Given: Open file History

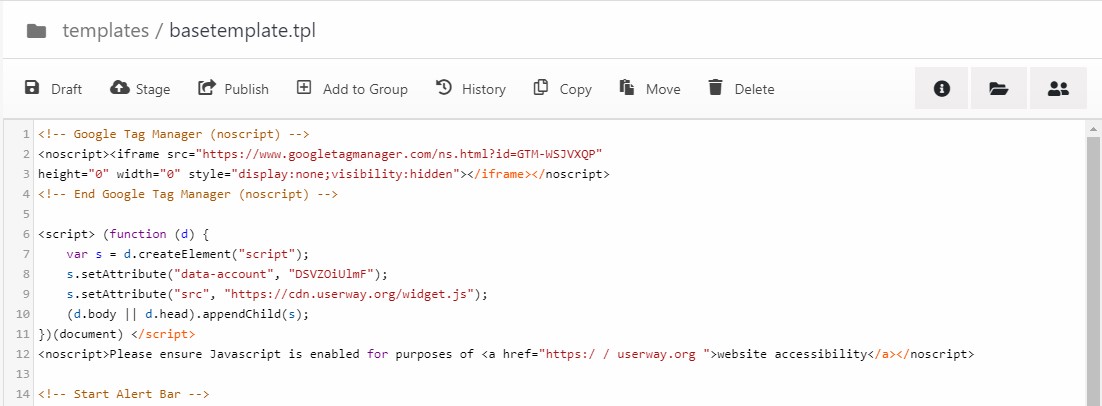Looking at the screenshot, I should click(484, 89).
